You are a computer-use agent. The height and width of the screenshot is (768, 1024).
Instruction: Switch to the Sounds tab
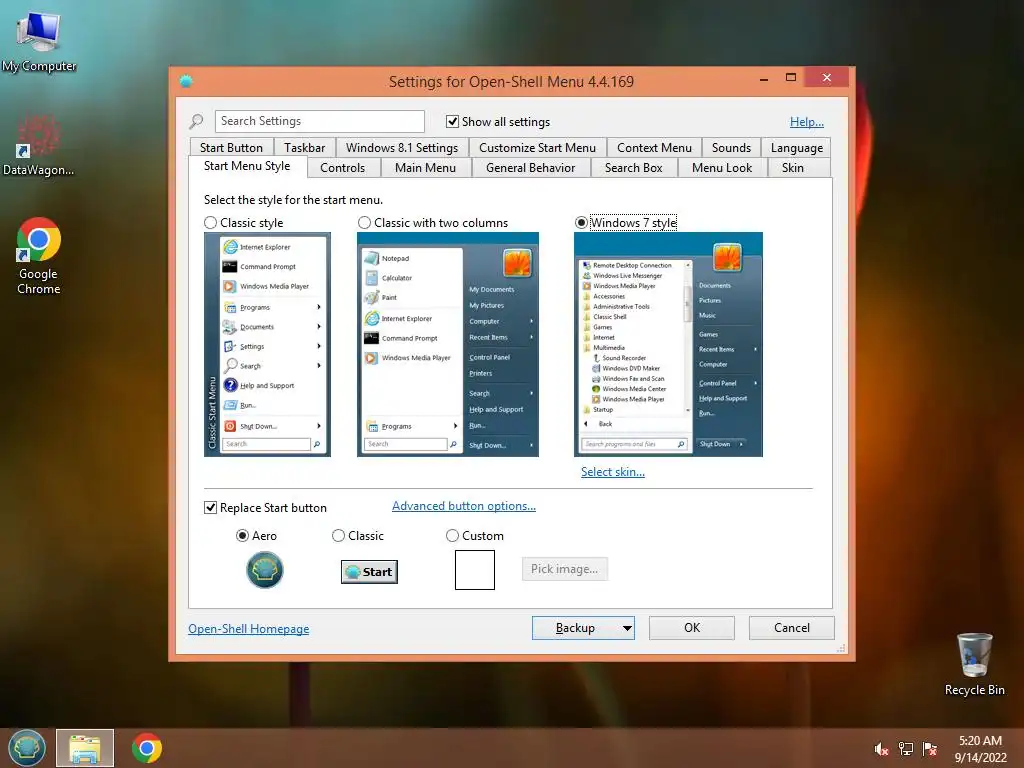point(731,148)
